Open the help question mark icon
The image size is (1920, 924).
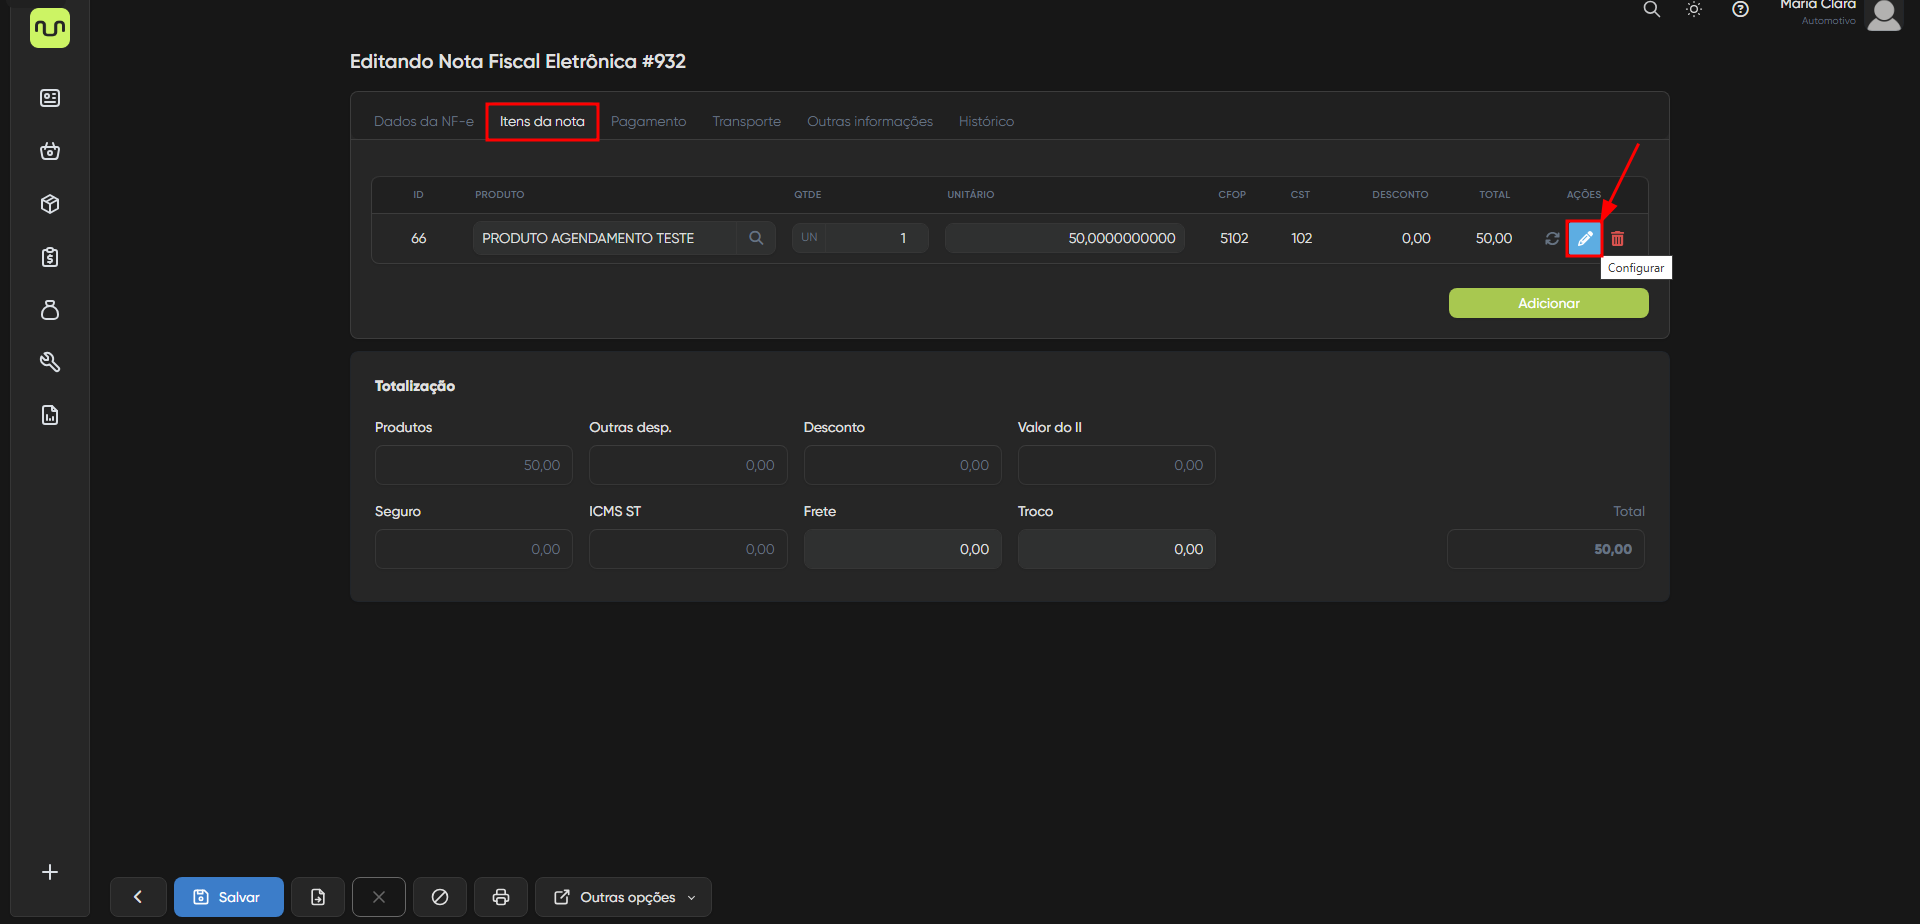tap(1740, 10)
